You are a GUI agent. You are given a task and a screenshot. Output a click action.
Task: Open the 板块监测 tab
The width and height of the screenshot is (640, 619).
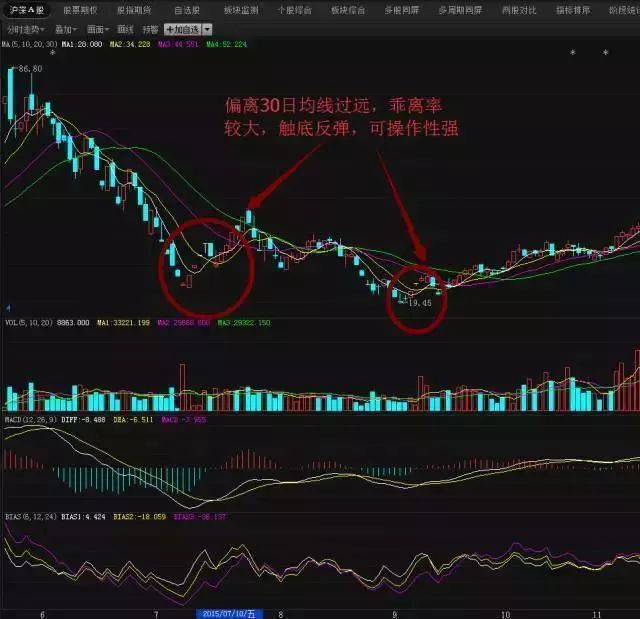(x=240, y=9)
